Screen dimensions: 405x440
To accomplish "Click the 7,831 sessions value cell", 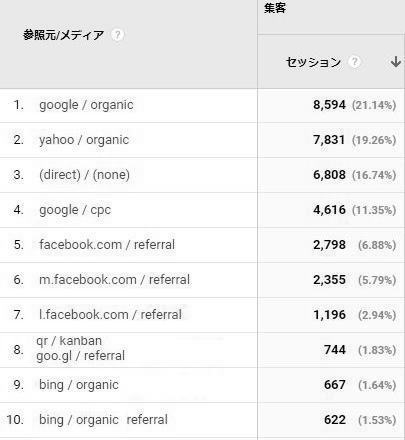I will (x=329, y=140).
